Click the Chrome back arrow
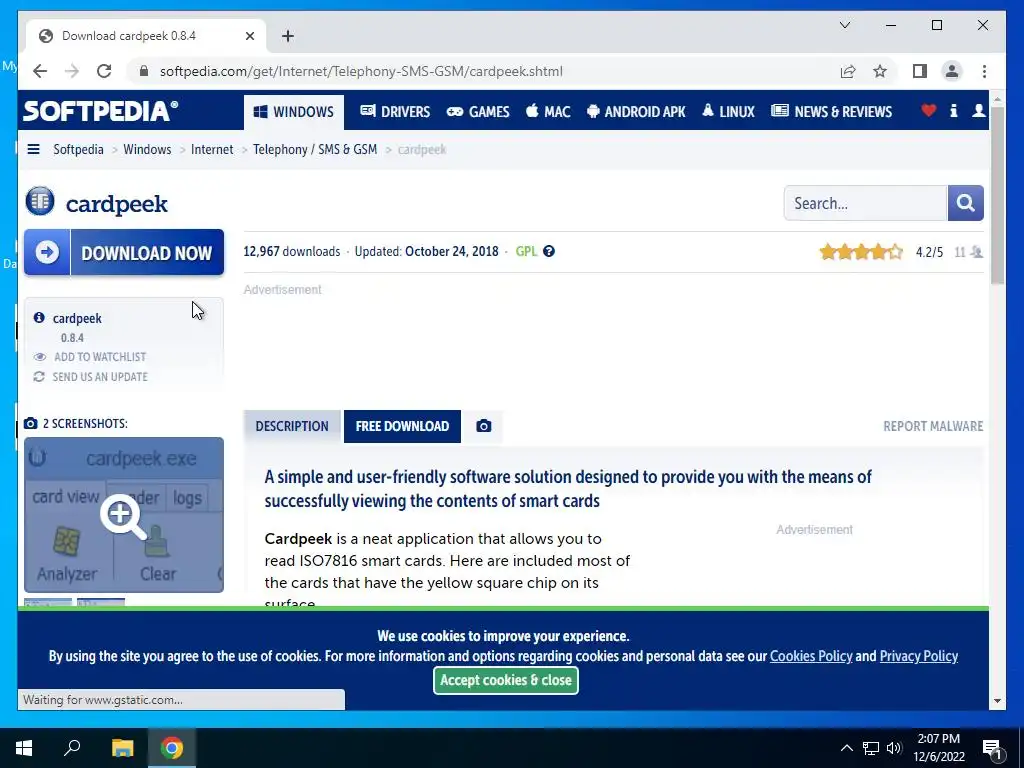This screenshot has height=768, width=1024. [x=40, y=71]
